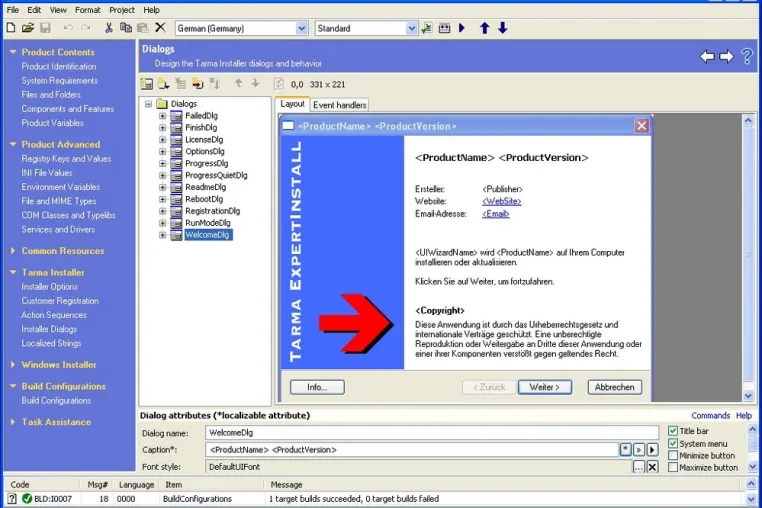The image size is (762, 508).
Task: Collapse the Product Contents section
Action: click(13, 52)
